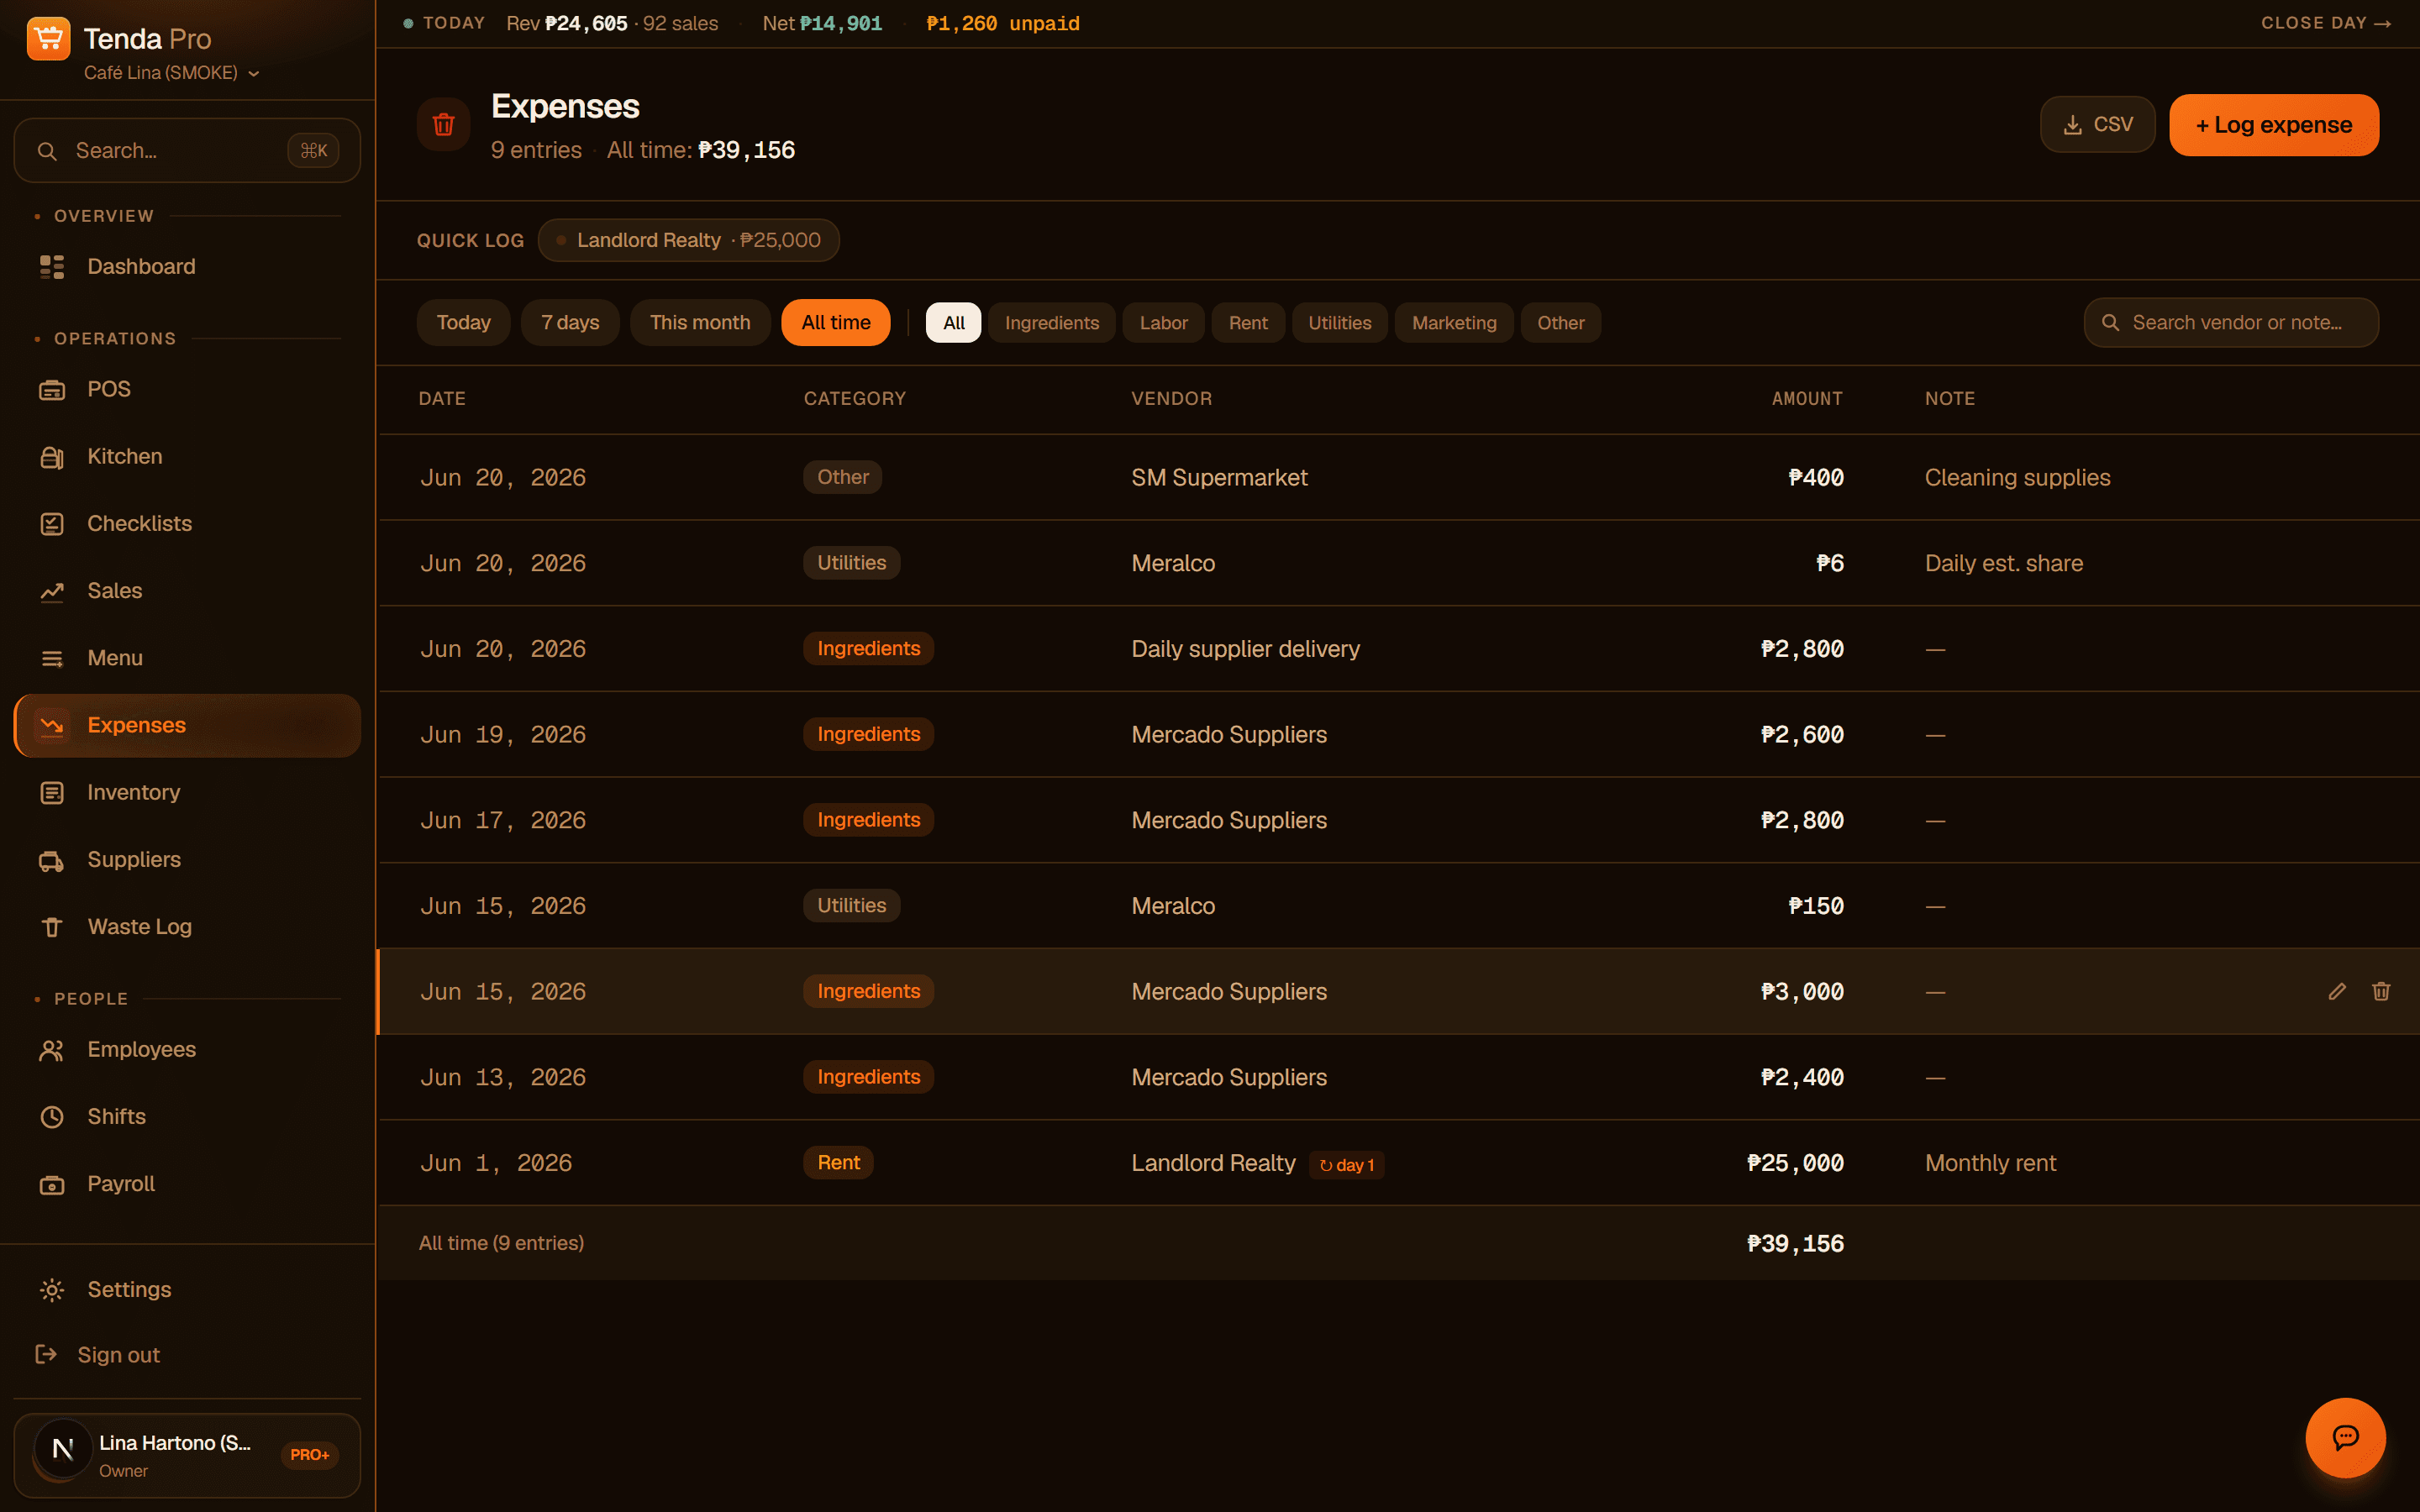
Task: Filter by Labor category
Action: click(x=1164, y=323)
